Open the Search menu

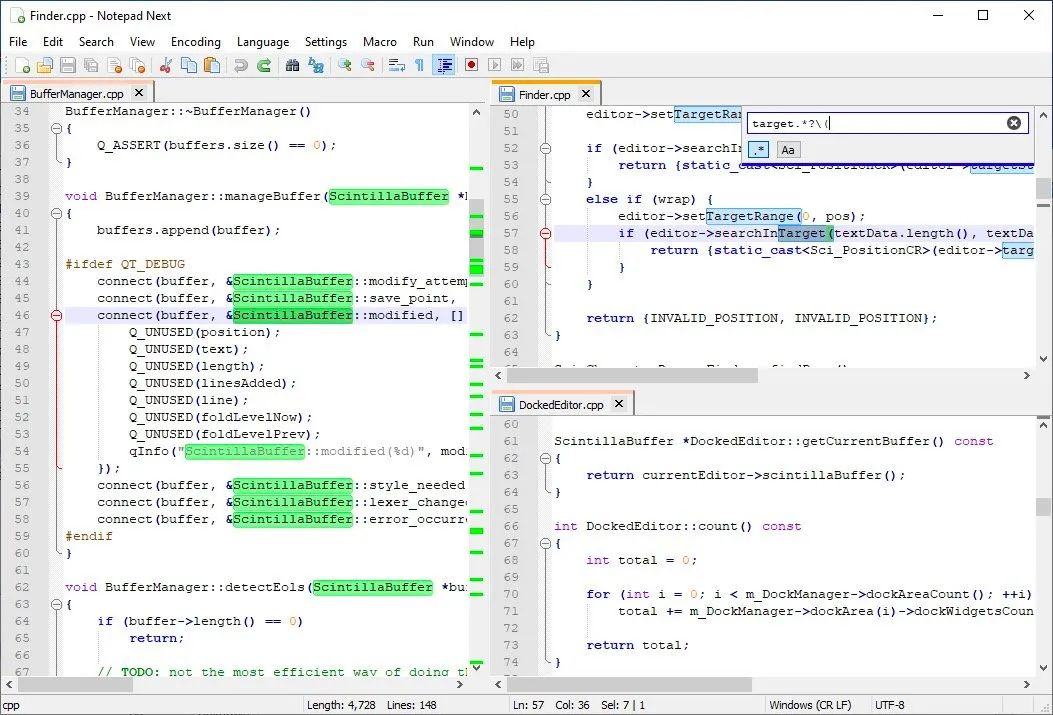(x=96, y=42)
